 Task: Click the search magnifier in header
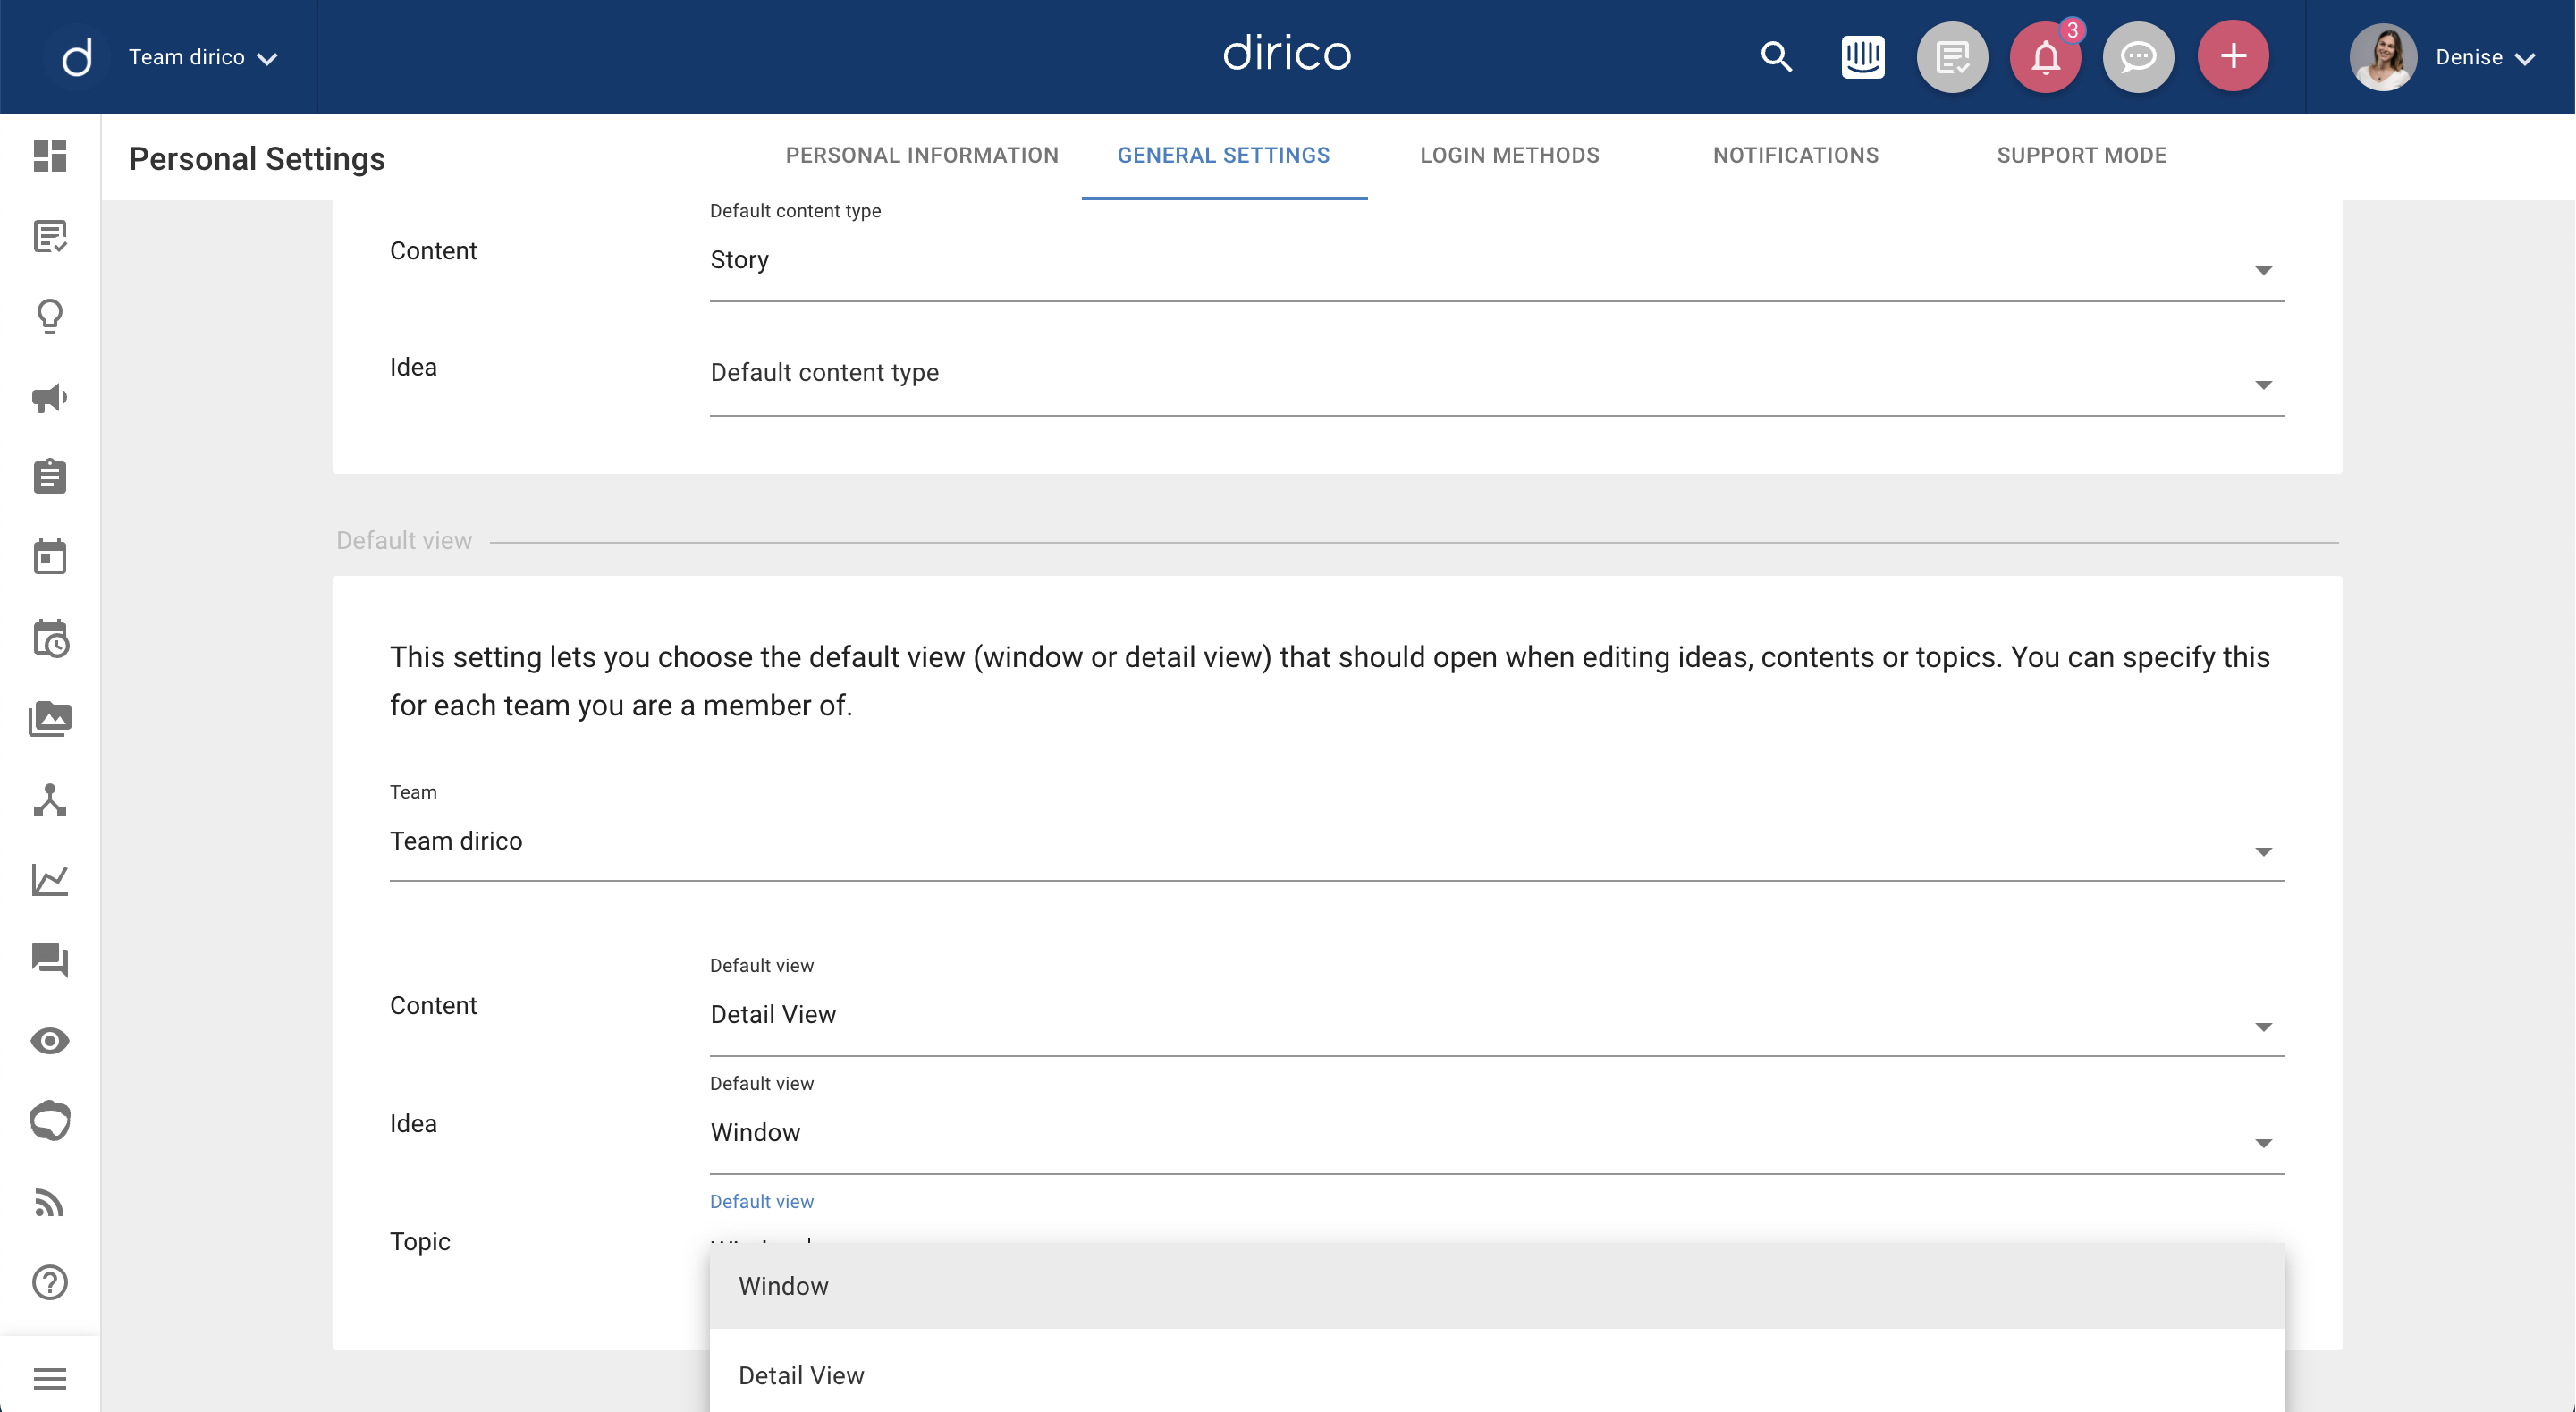point(1776,57)
